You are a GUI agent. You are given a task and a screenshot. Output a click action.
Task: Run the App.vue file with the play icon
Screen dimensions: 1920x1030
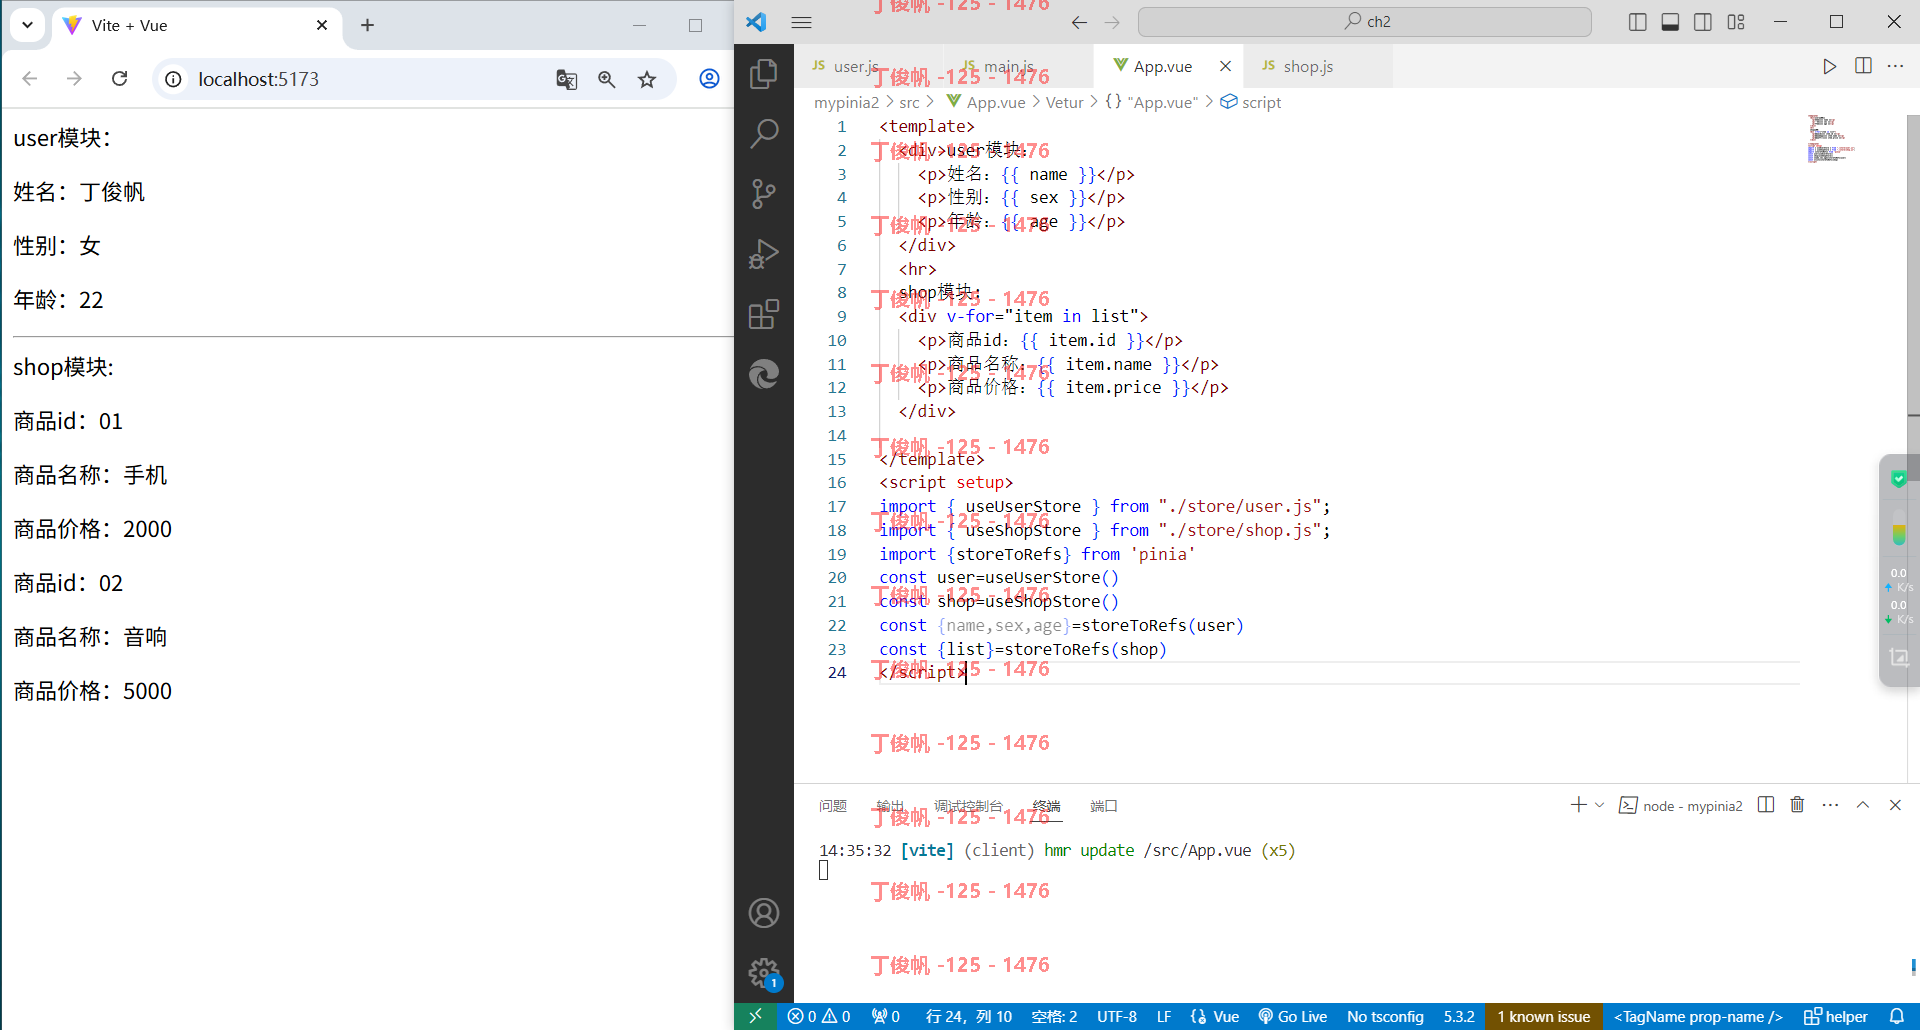click(x=1829, y=66)
